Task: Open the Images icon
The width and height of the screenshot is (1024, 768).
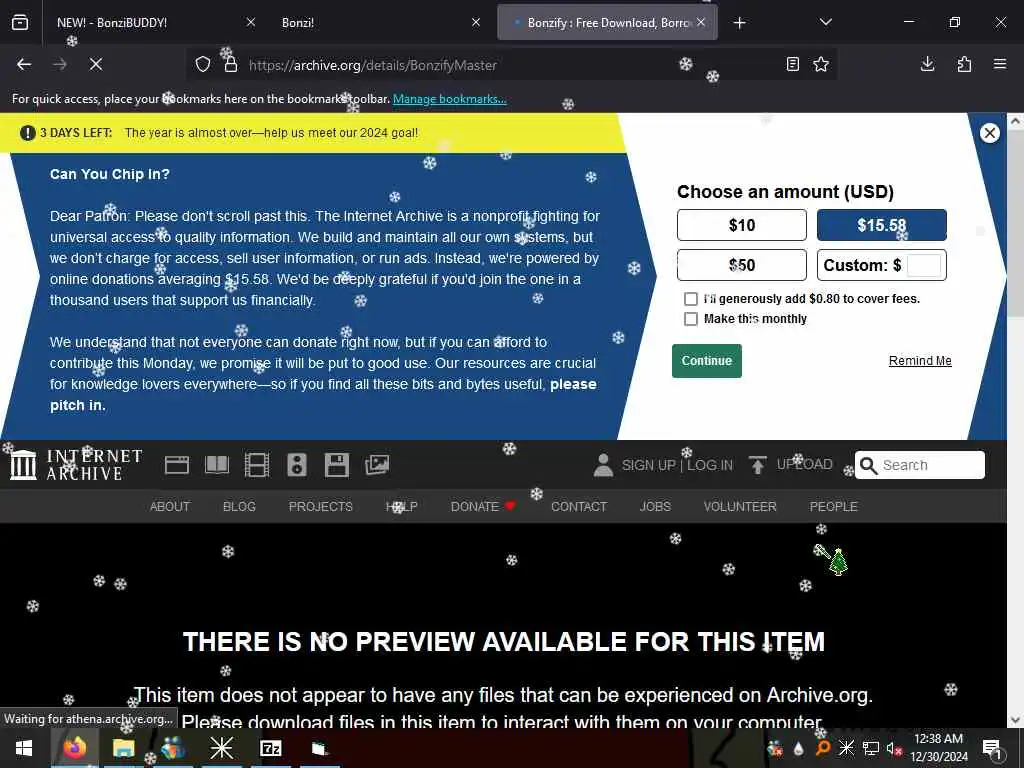Action: click(x=377, y=465)
